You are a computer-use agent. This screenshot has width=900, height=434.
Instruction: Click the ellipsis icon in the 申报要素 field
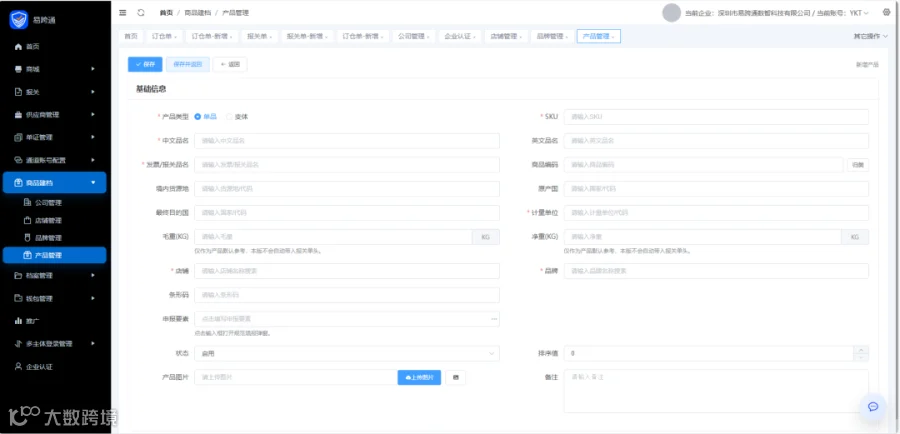click(x=494, y=319)
